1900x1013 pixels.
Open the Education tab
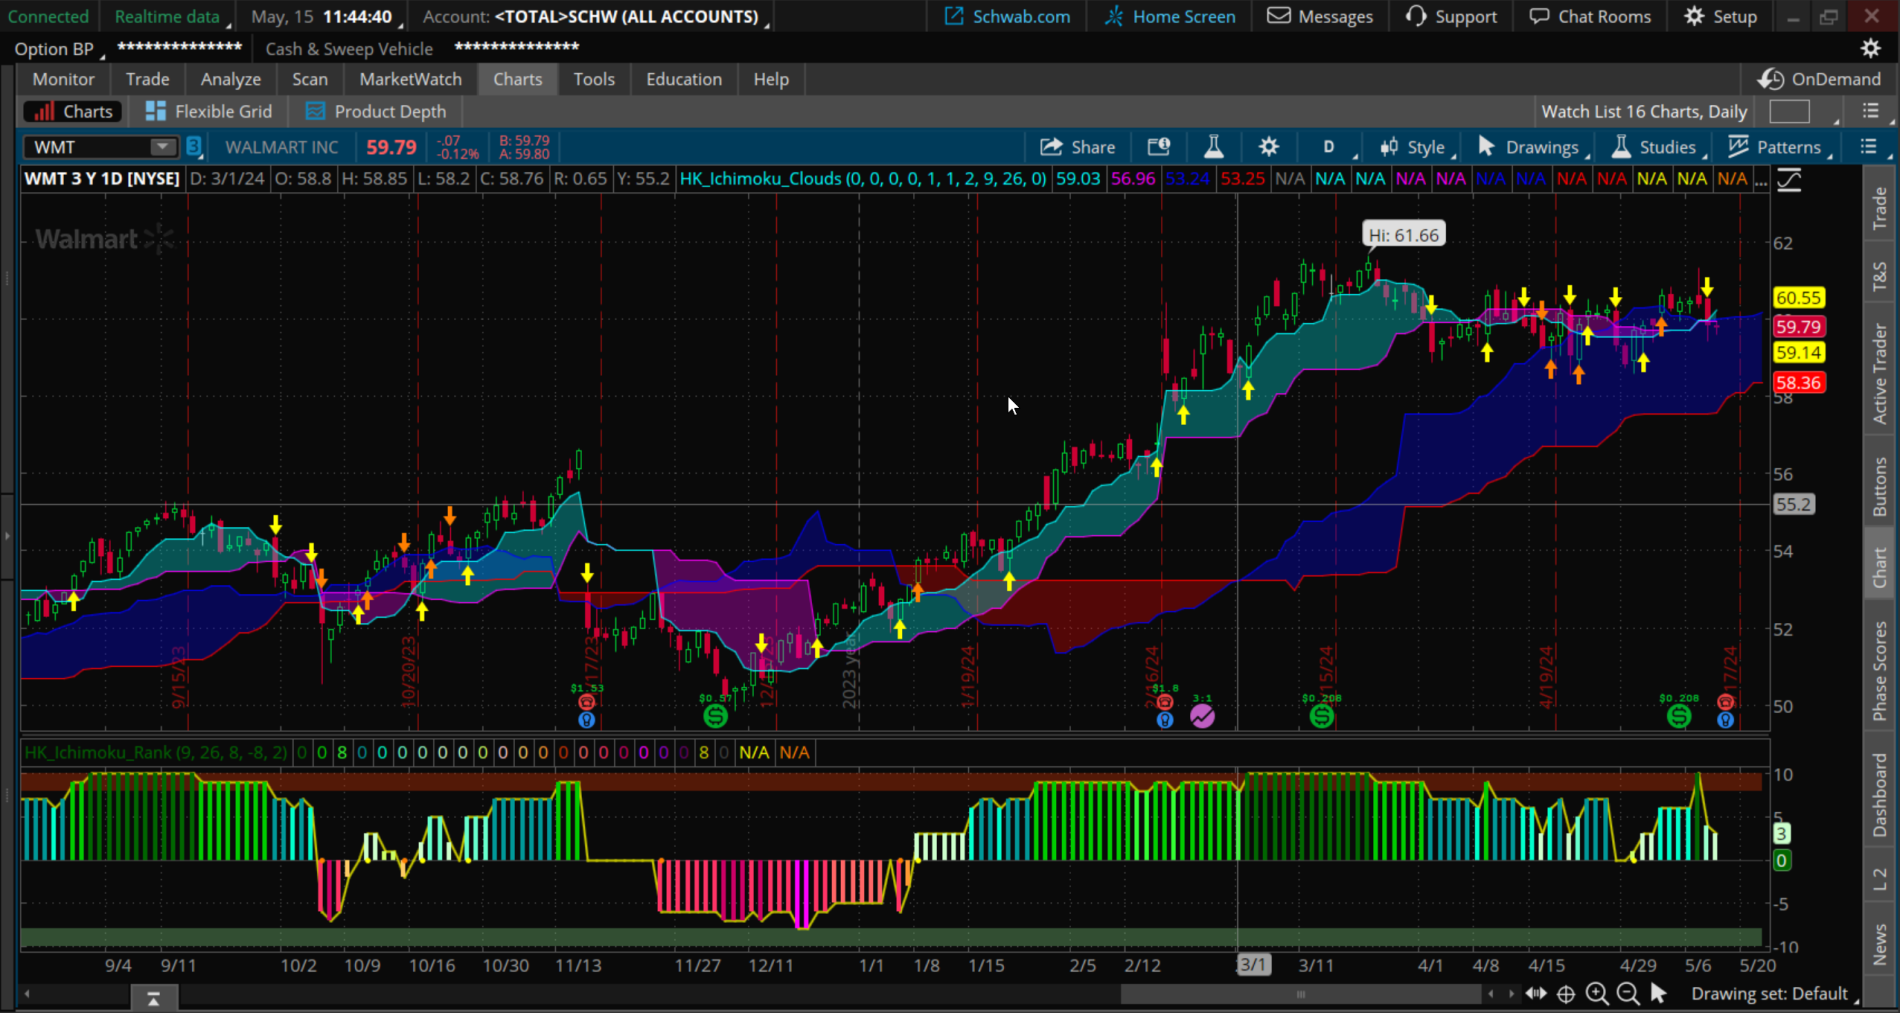pos(684,79)
